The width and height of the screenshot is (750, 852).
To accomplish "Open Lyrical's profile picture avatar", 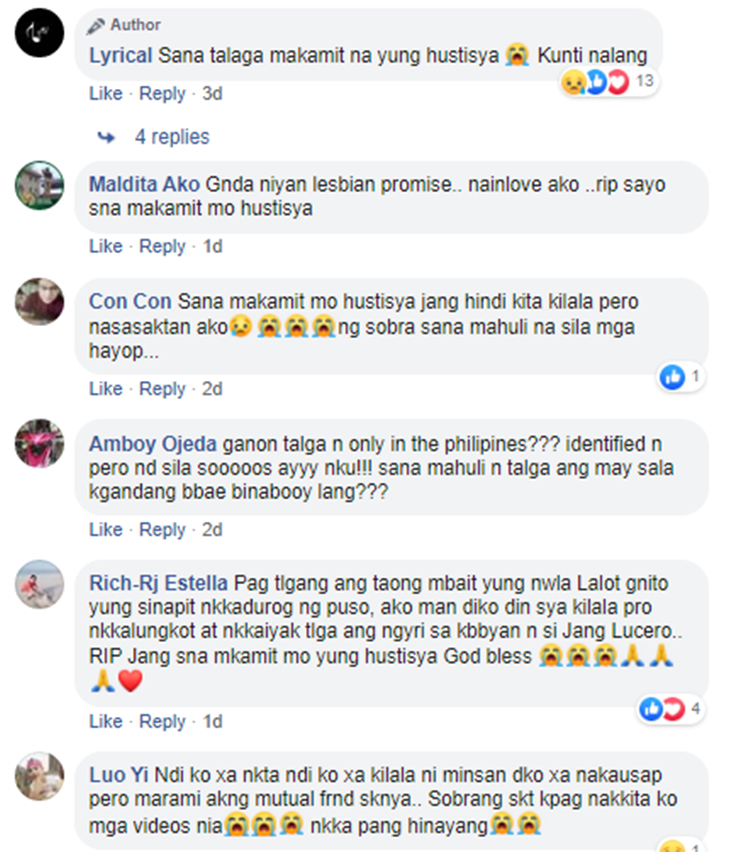I will click(x=39, y=33).
